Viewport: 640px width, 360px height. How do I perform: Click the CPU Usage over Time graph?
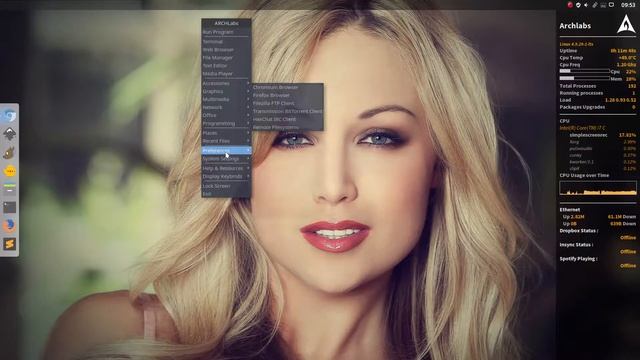[x=598, y=188]
